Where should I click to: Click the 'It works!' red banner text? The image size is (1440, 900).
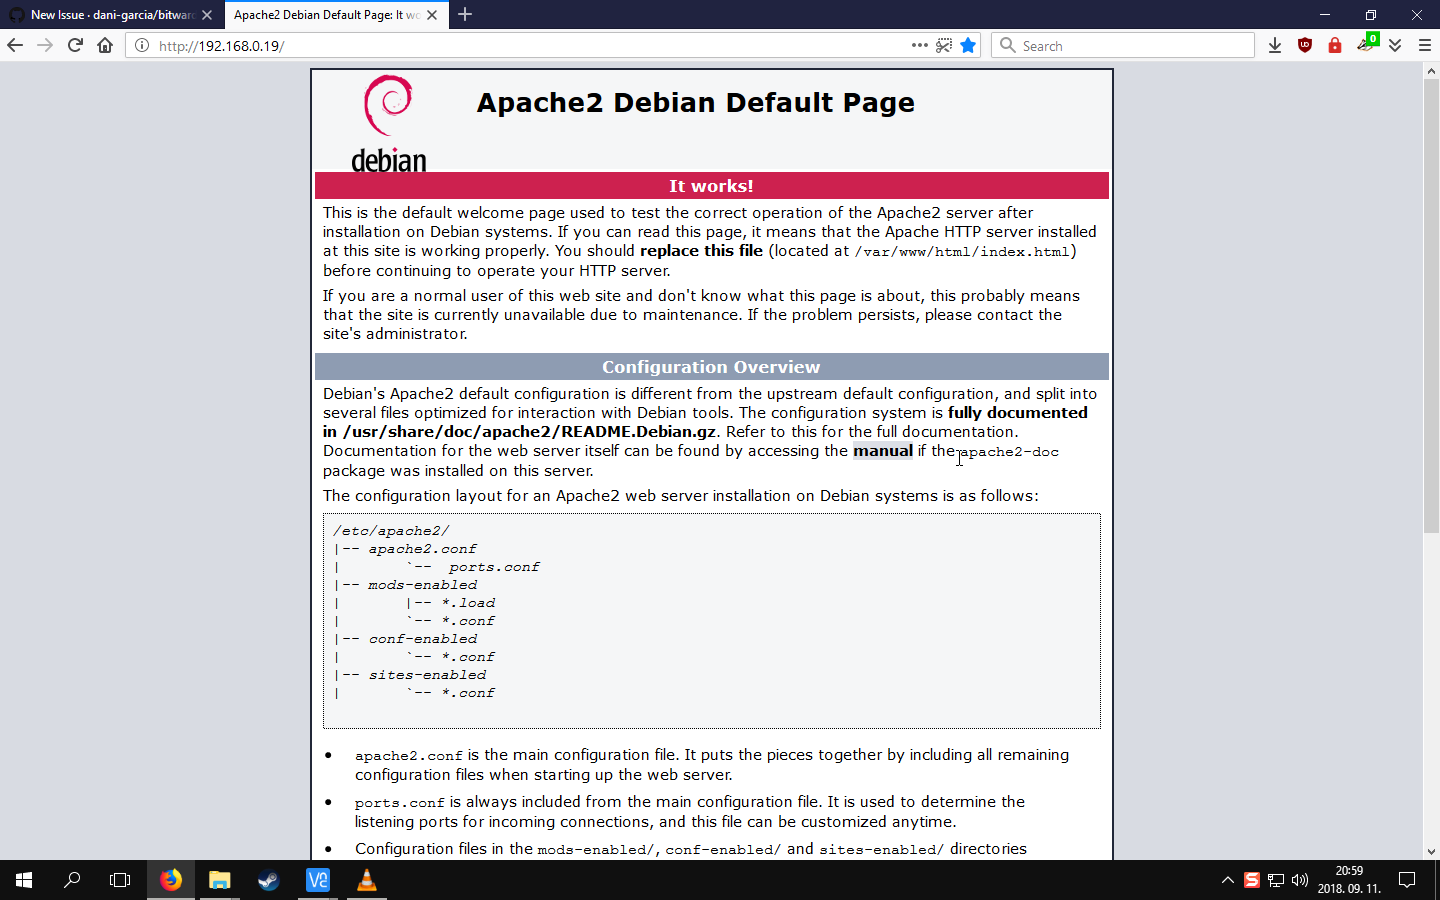click(711, 186)
